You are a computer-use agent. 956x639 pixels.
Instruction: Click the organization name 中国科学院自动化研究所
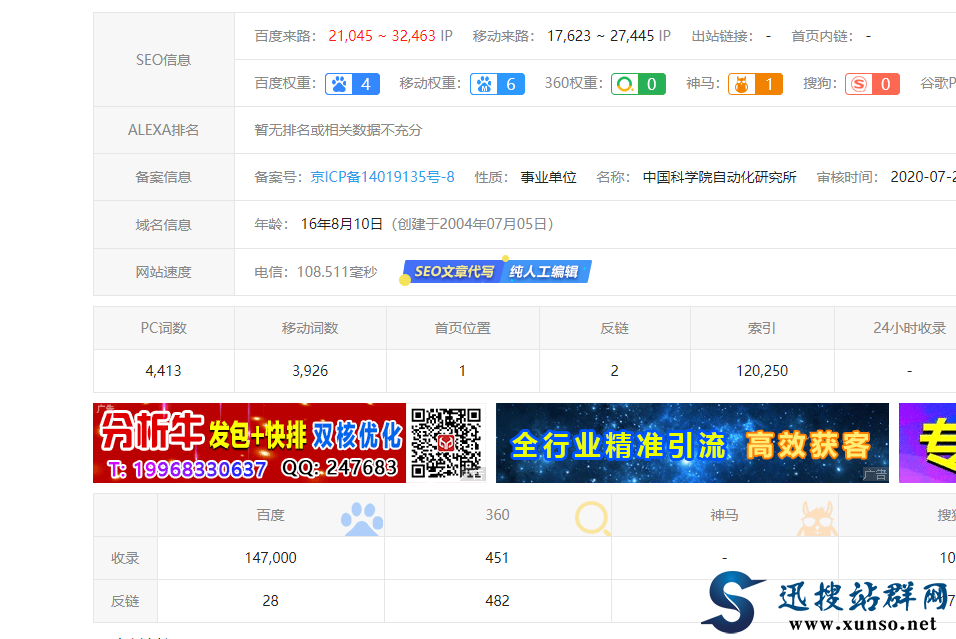coord(719,177)
